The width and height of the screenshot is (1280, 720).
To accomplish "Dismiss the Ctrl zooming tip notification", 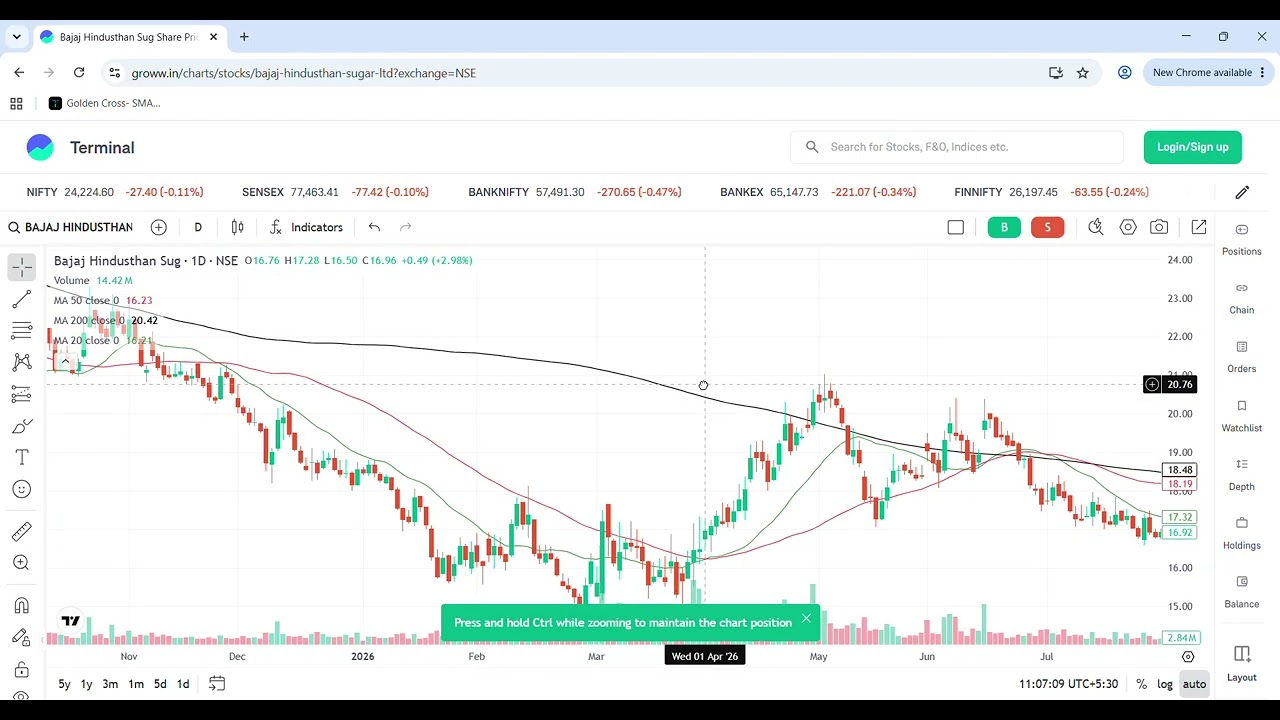I will (806, 619).
